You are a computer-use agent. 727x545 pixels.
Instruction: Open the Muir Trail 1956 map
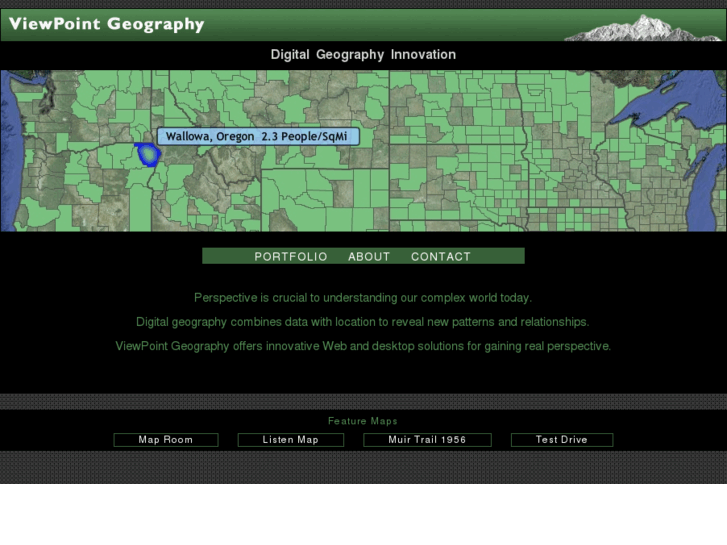(427, 440)
